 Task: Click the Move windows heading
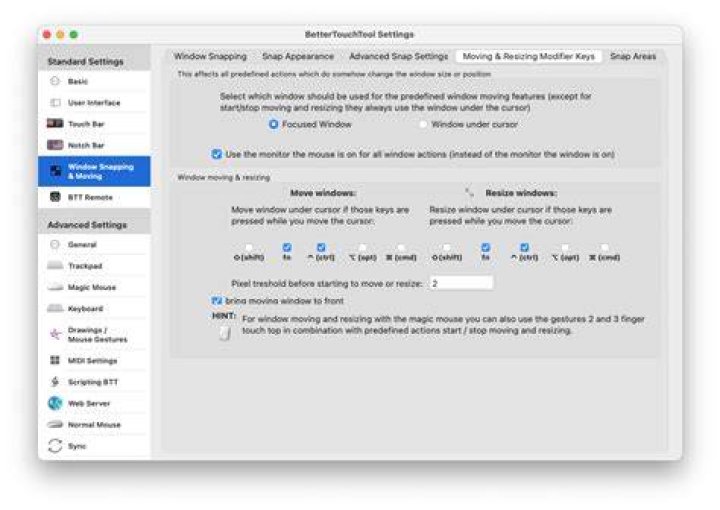pyautogui.click(x=323, y=193)
